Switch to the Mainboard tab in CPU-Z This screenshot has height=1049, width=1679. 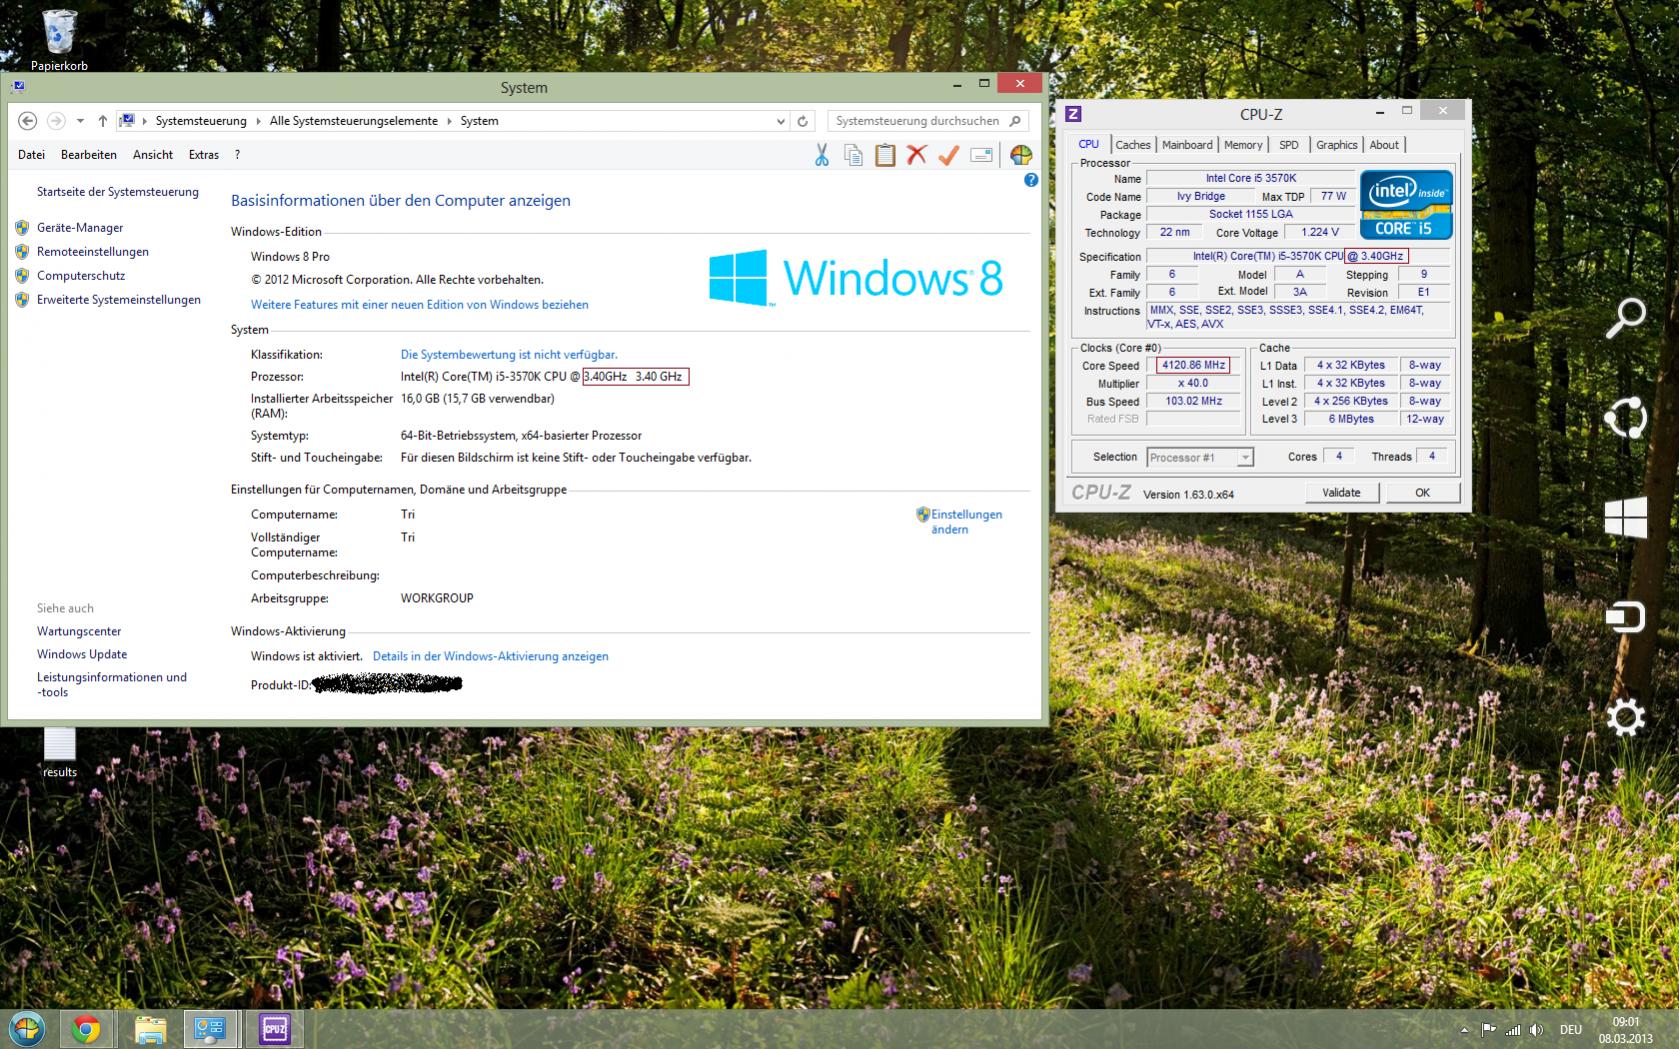pyautogui.click(x=1187, y=145)
